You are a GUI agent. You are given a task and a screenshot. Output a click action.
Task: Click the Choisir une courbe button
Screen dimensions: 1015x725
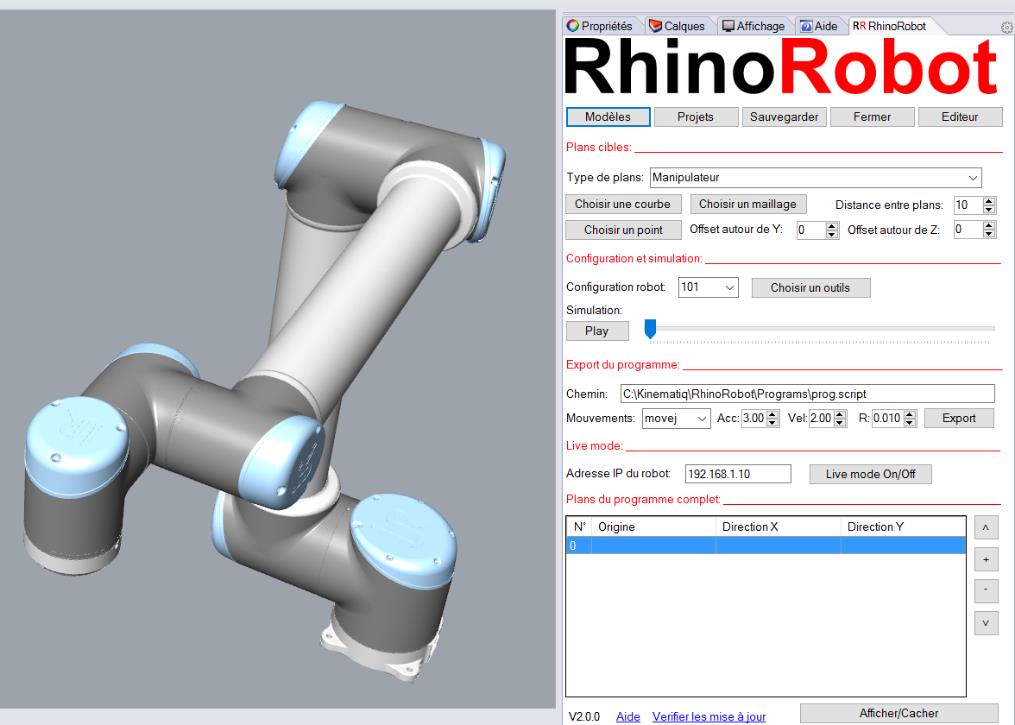click(622, 204)
